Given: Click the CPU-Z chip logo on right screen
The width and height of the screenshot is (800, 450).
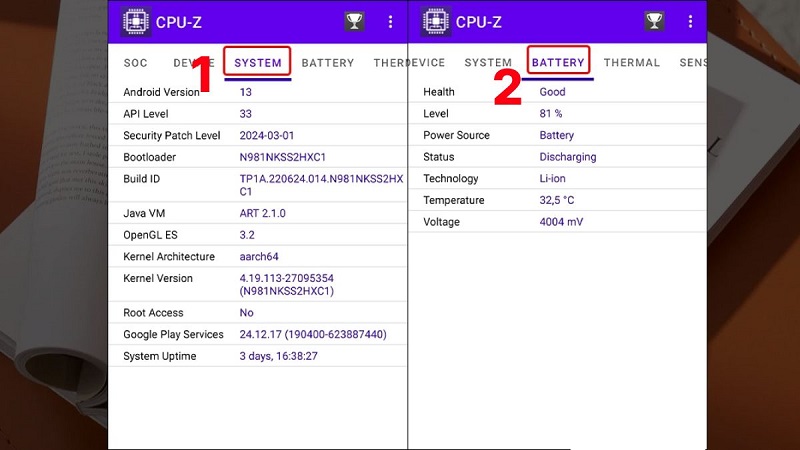Looking at the screenshot, I should click(433, 21).
